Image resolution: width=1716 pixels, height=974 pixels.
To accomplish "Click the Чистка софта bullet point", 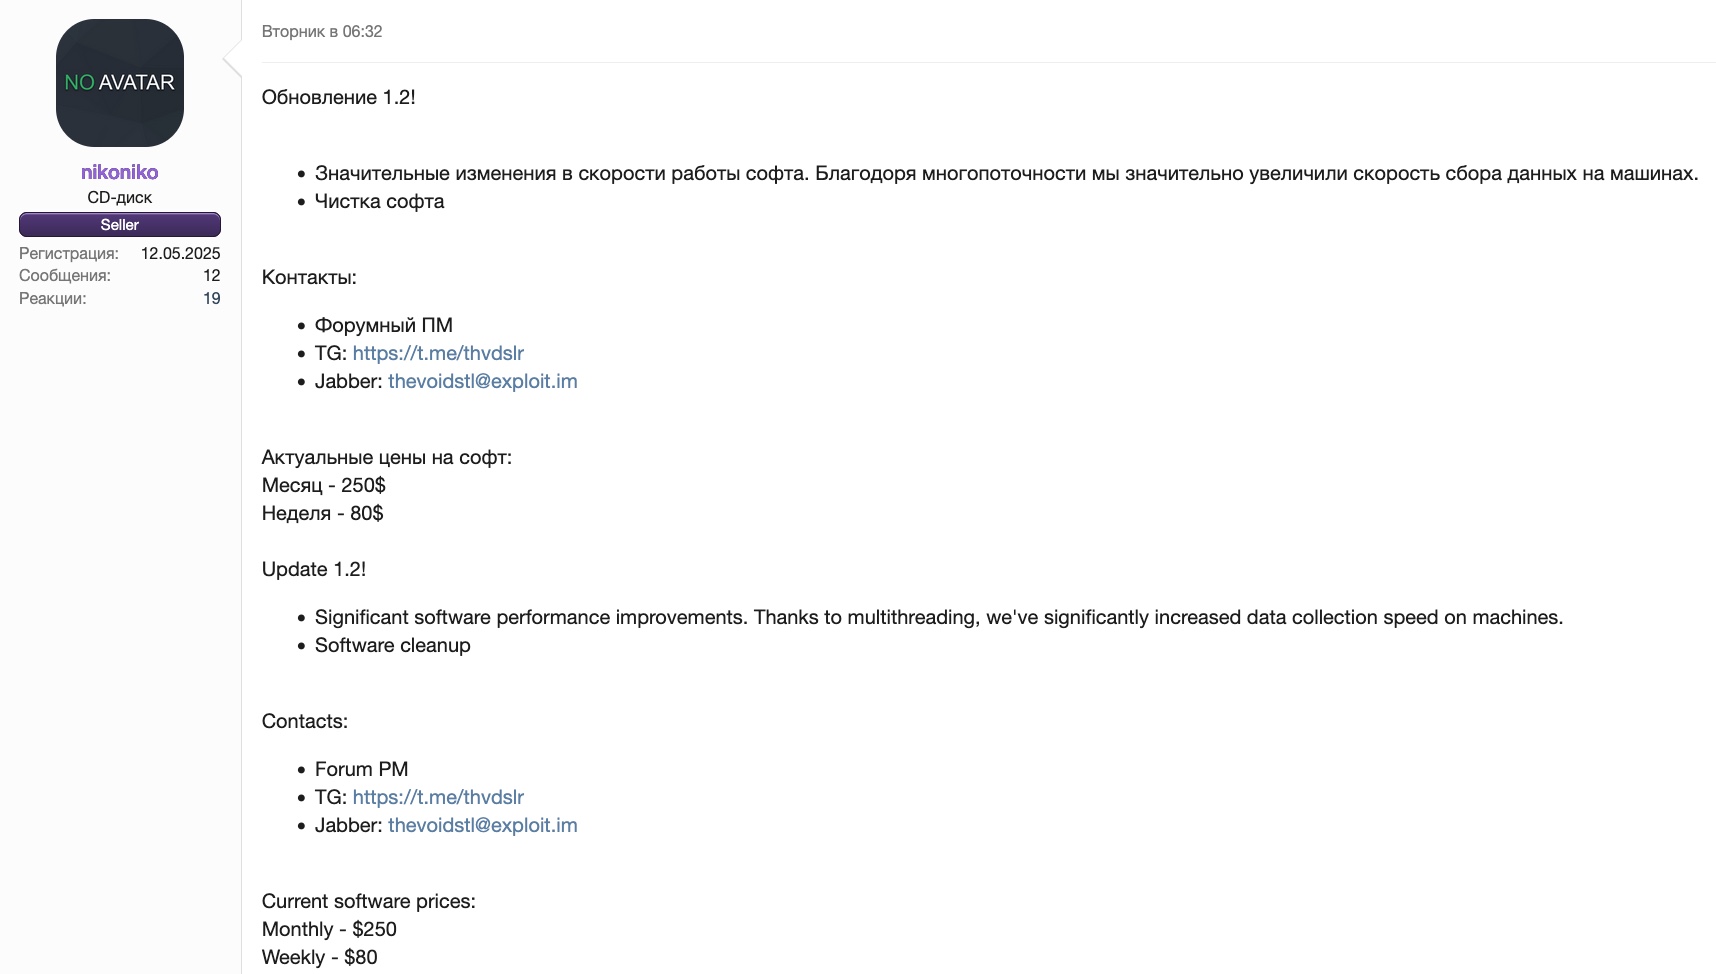I will coord(379,201).
